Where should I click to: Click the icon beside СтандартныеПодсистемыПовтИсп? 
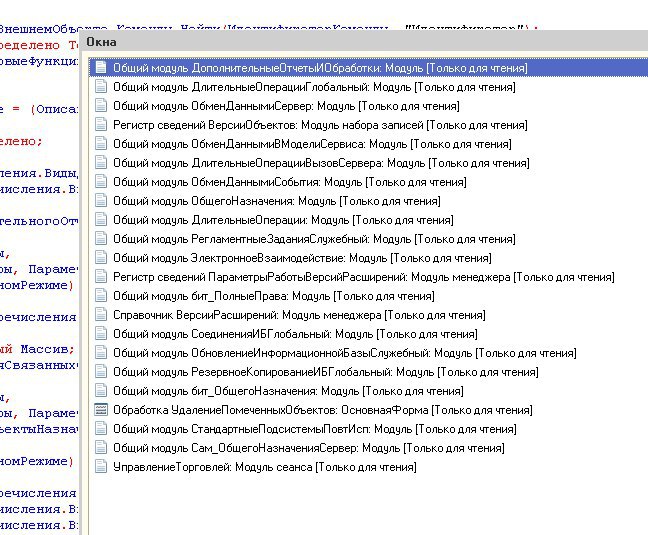101,429
